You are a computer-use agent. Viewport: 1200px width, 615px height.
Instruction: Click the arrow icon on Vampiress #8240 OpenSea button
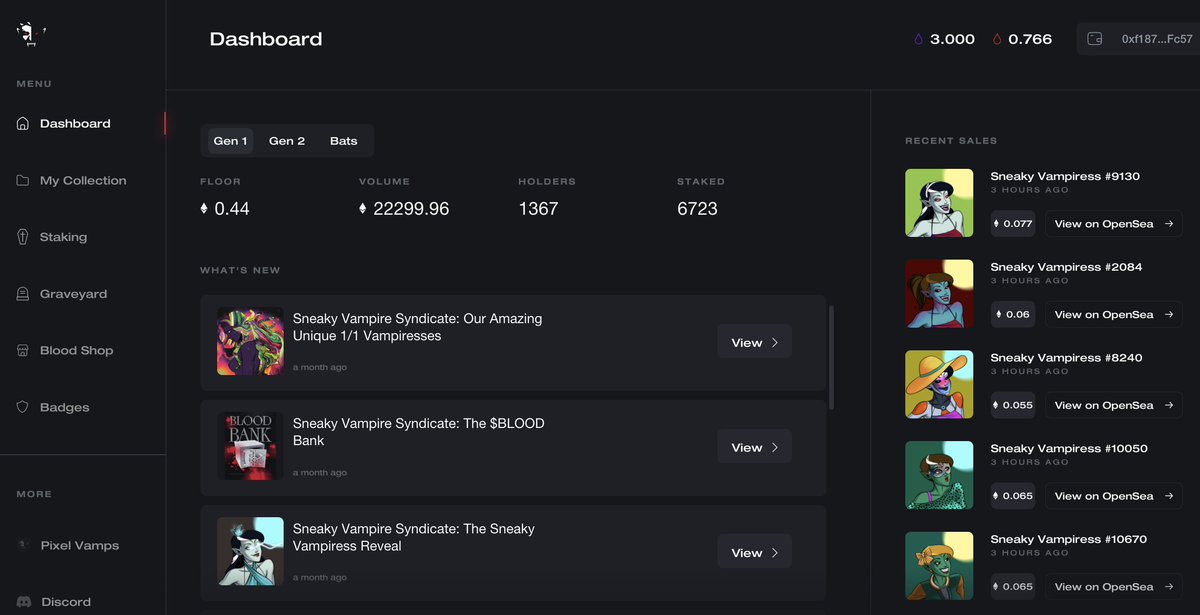[x=1168, y=406]
